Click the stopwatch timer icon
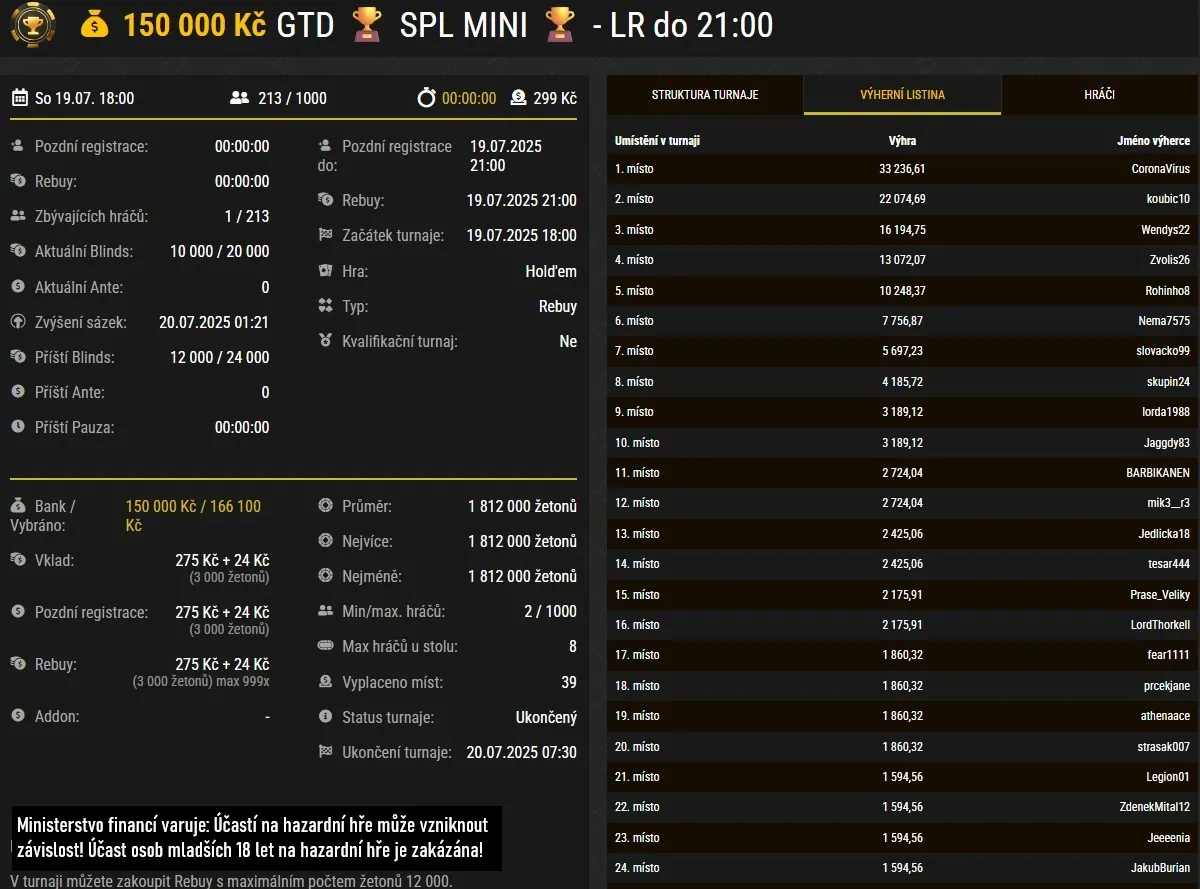Viewport: 1200px width, 889px height. [427, 98]
